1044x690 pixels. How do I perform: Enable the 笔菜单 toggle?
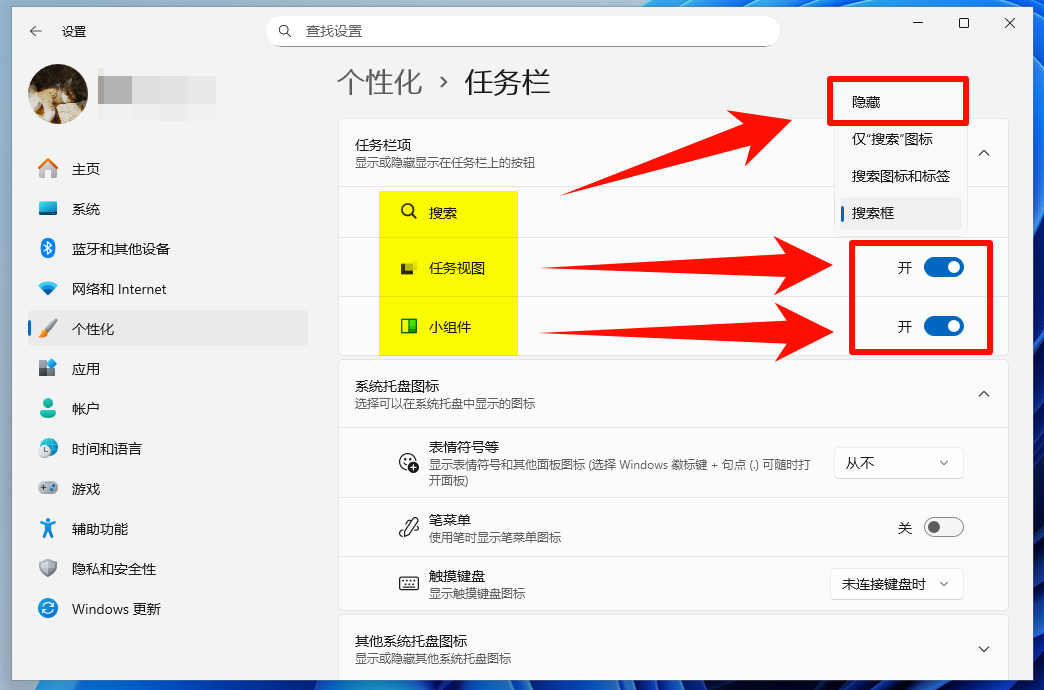click(943, 527)
